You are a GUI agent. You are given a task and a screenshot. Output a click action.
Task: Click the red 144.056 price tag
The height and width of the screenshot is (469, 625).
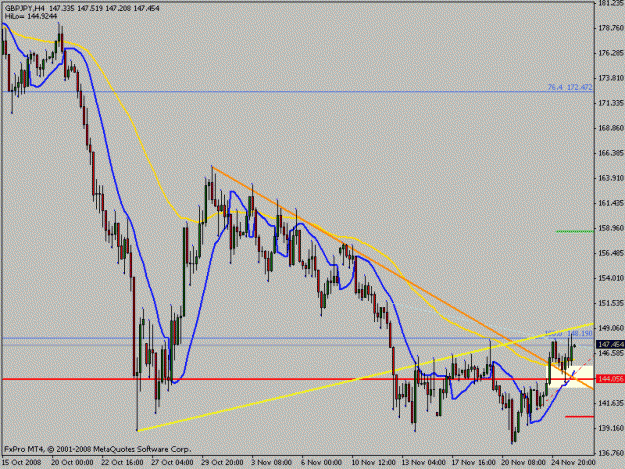[x=610, y=379]
